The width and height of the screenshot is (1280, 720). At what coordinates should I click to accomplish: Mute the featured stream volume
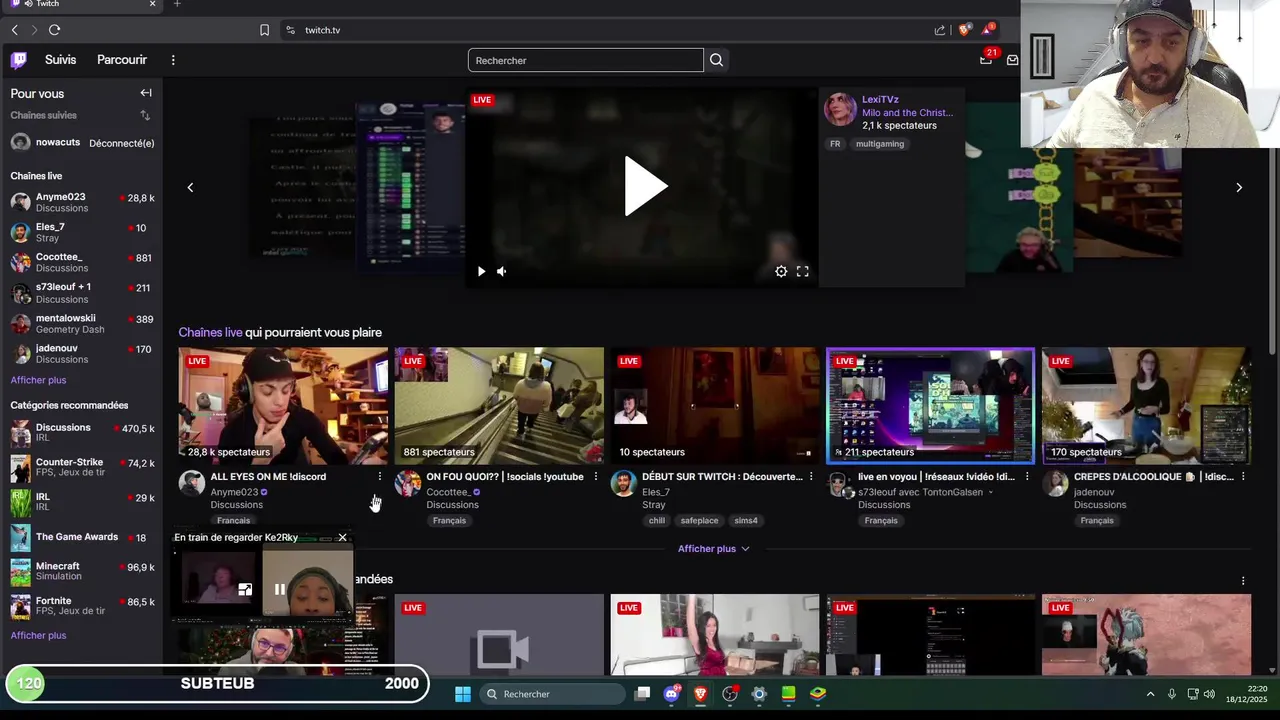[501, 271]
